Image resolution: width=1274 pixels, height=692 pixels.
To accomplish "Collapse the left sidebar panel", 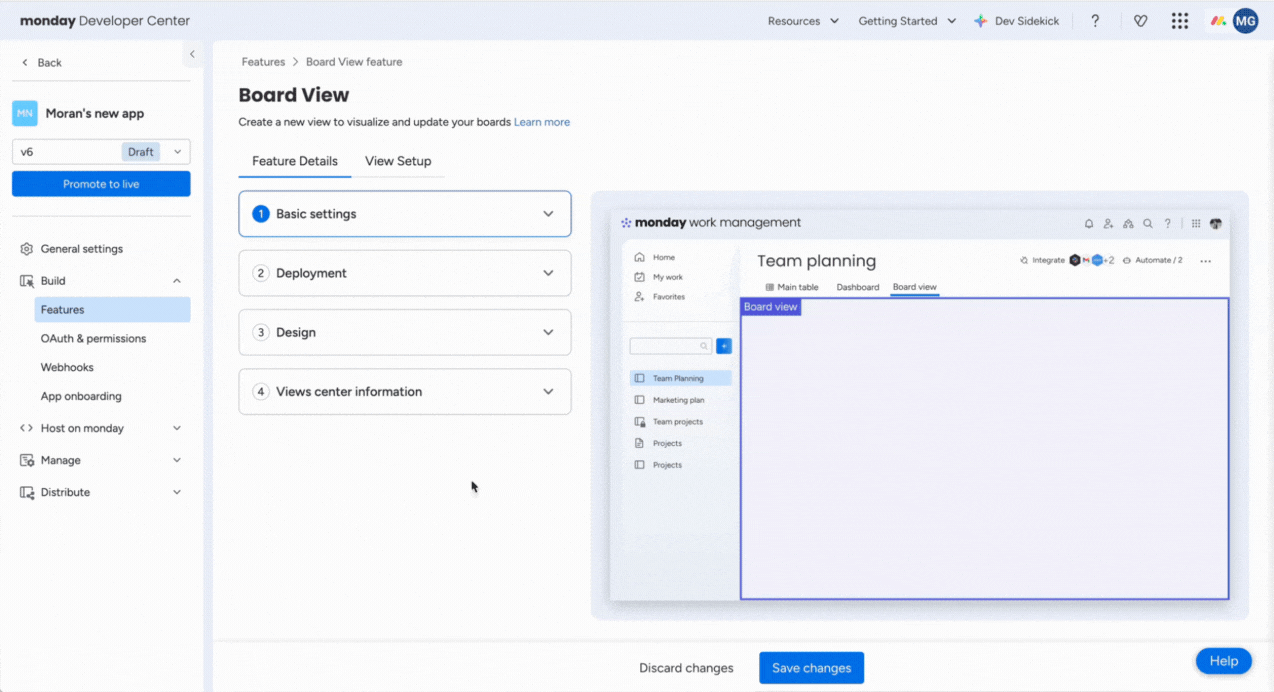I will (x=192, y=54).
